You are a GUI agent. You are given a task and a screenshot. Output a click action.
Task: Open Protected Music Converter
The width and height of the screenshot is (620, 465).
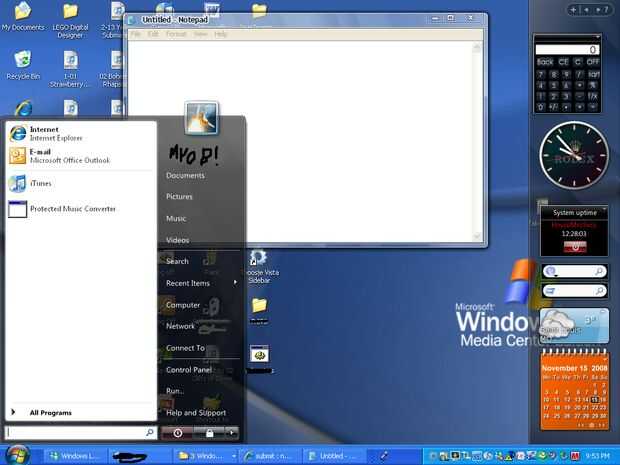(x=81, y=209)
